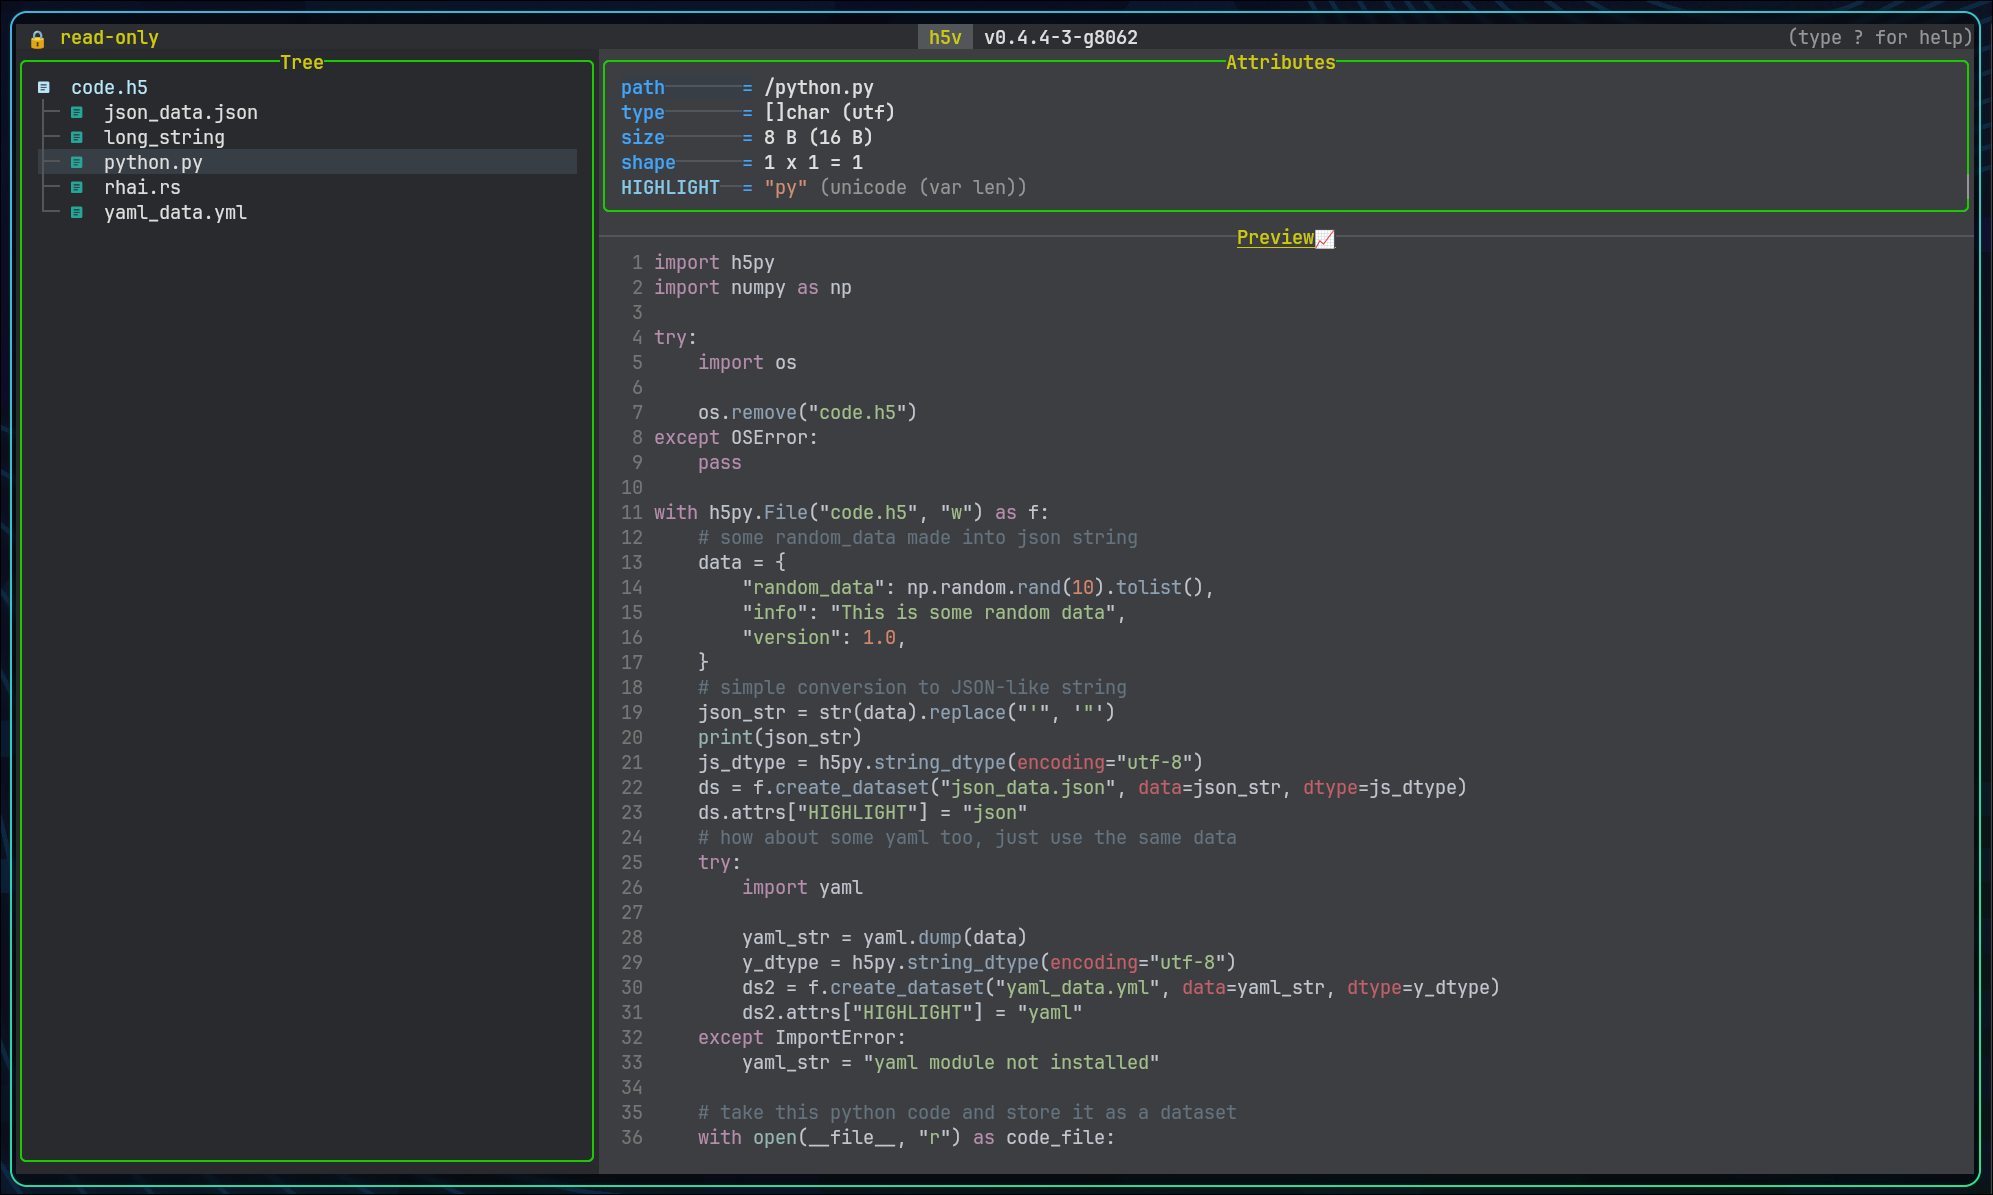The height and width of the screenshot is (1195, 1993).
Task: Click the "py" HIGHLIGHT value
Action: pos(786,187)
